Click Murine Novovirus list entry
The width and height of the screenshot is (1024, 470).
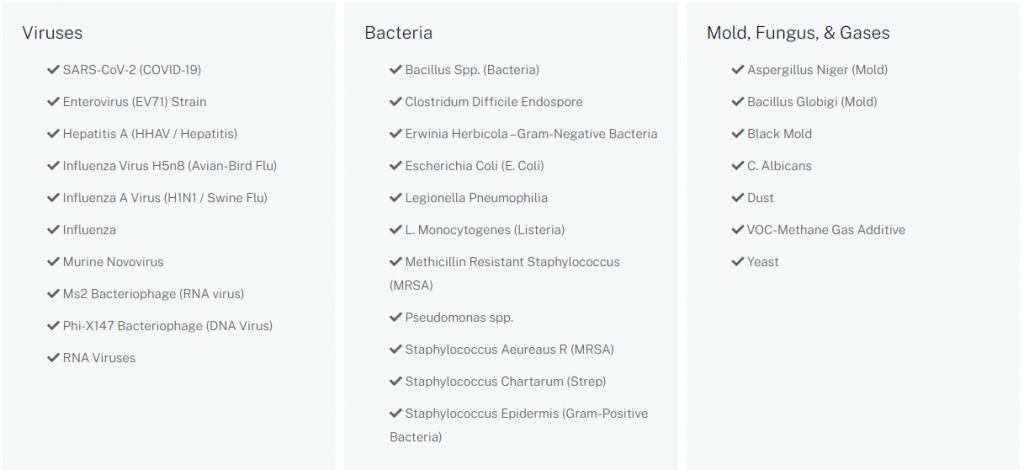[x=113, y=262]
